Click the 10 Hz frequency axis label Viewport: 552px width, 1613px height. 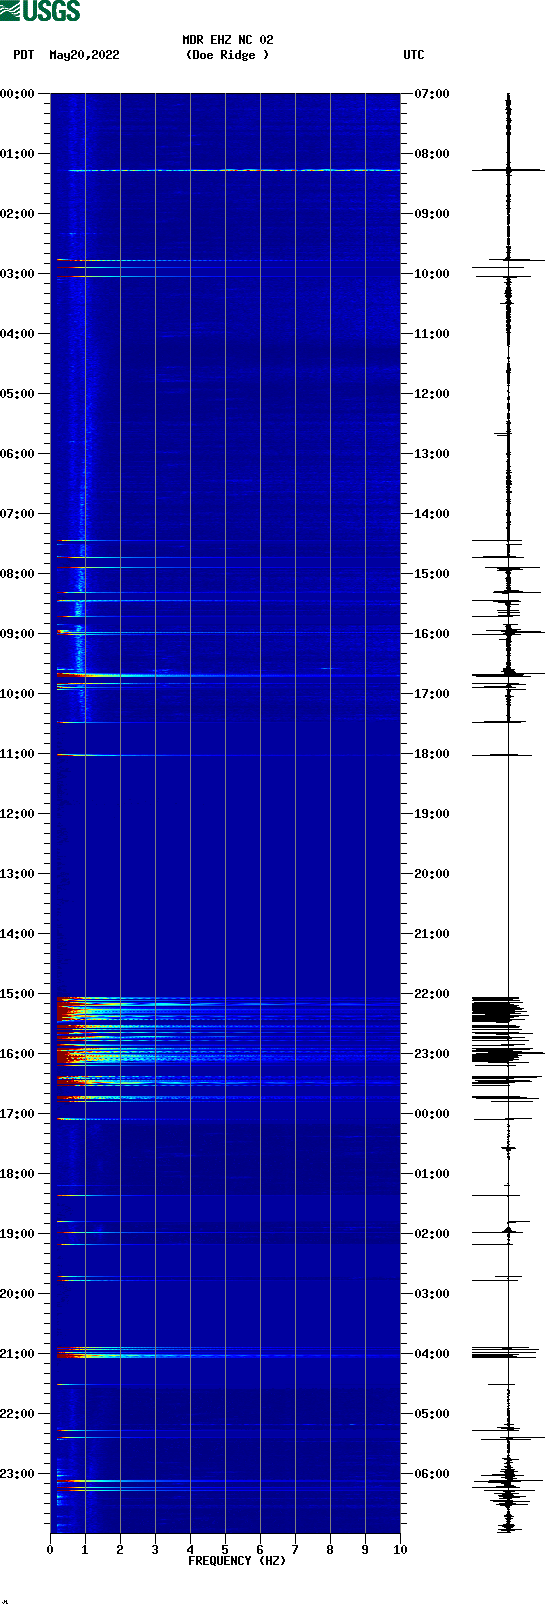click(400, 1550)
